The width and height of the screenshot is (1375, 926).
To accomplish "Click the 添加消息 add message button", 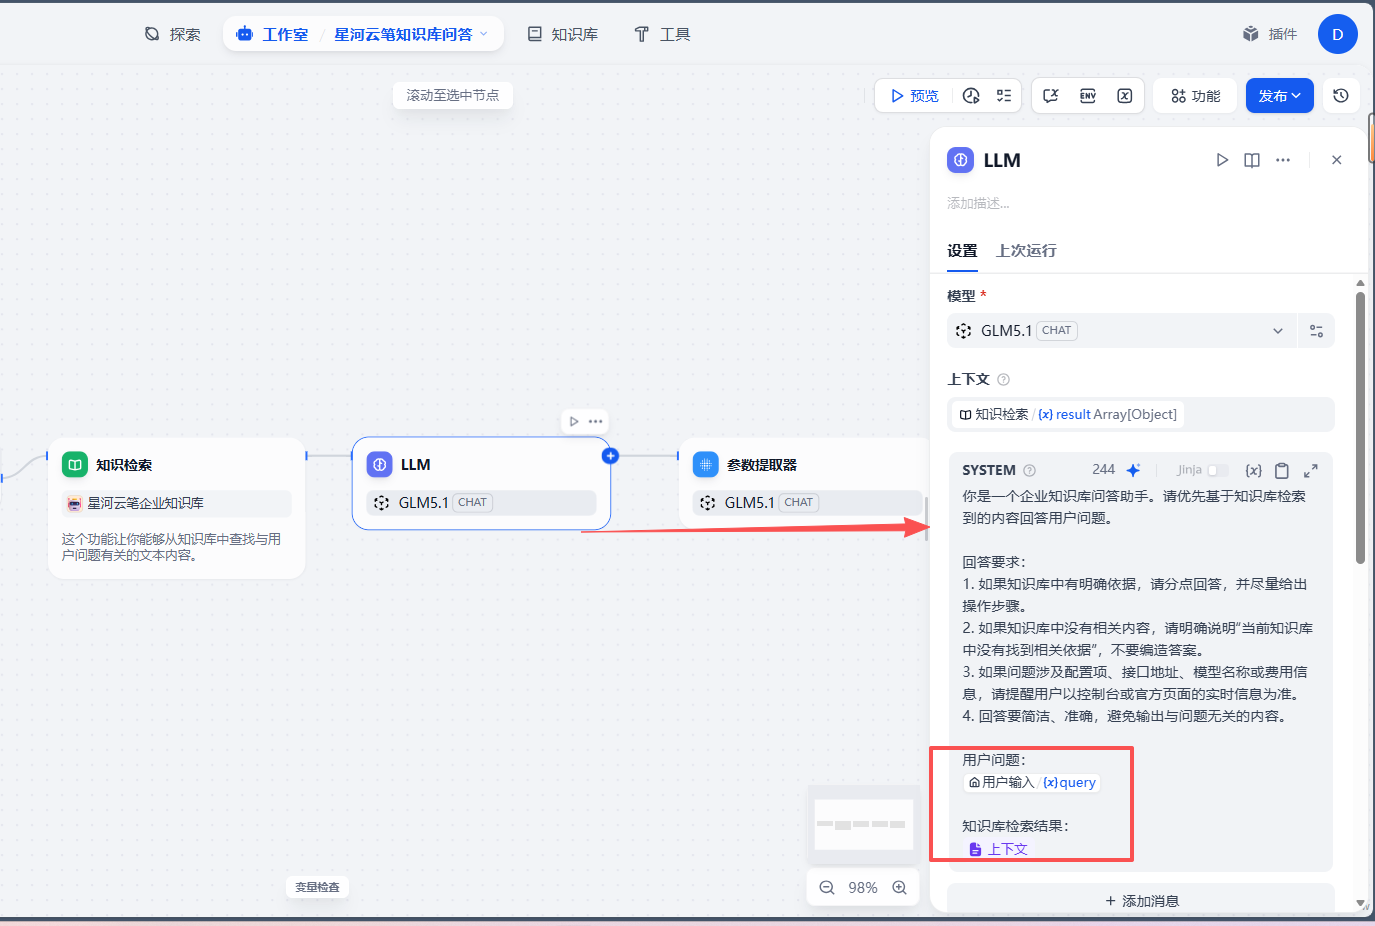I will tap(1141, 901).
